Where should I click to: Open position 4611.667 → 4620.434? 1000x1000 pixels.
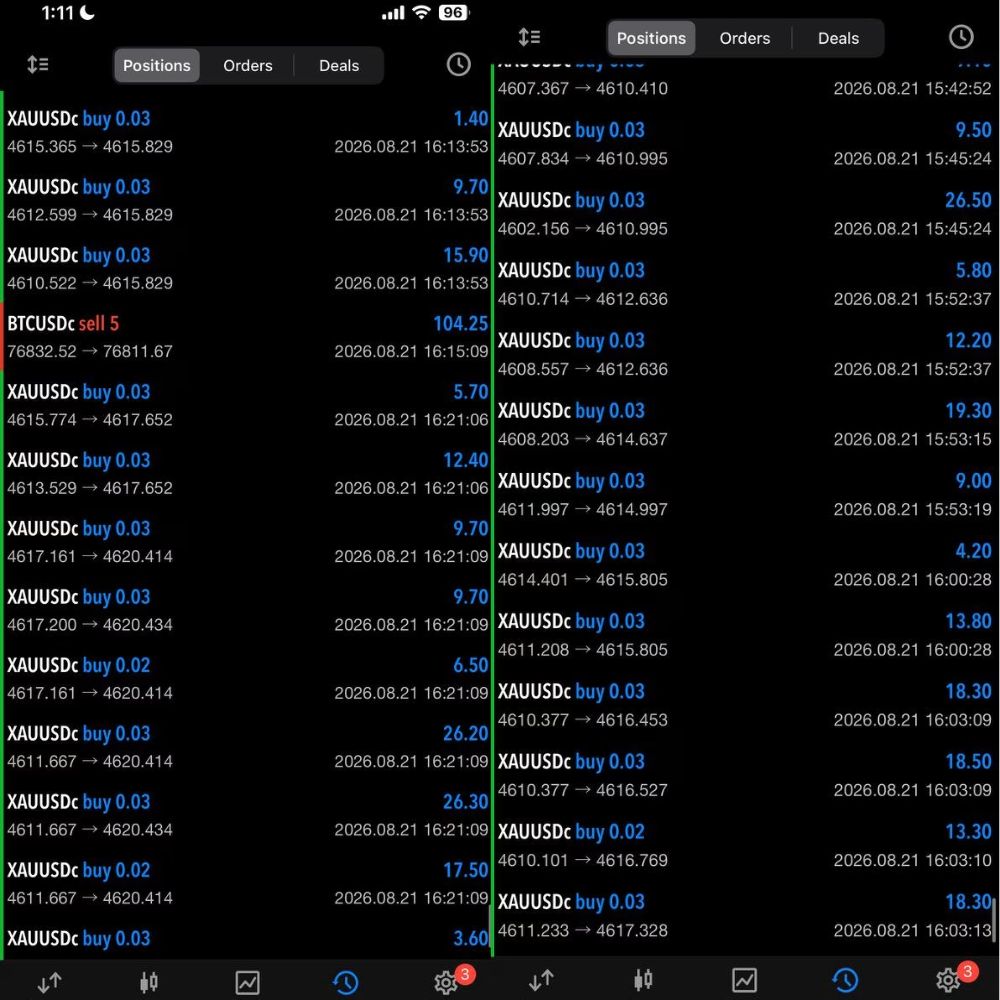coord(246,814)
